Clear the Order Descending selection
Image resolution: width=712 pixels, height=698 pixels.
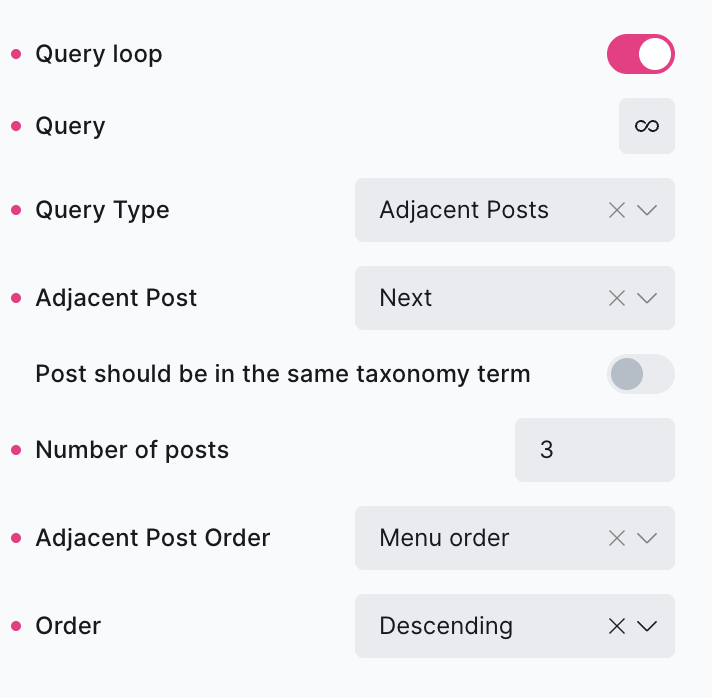point(617,626)
